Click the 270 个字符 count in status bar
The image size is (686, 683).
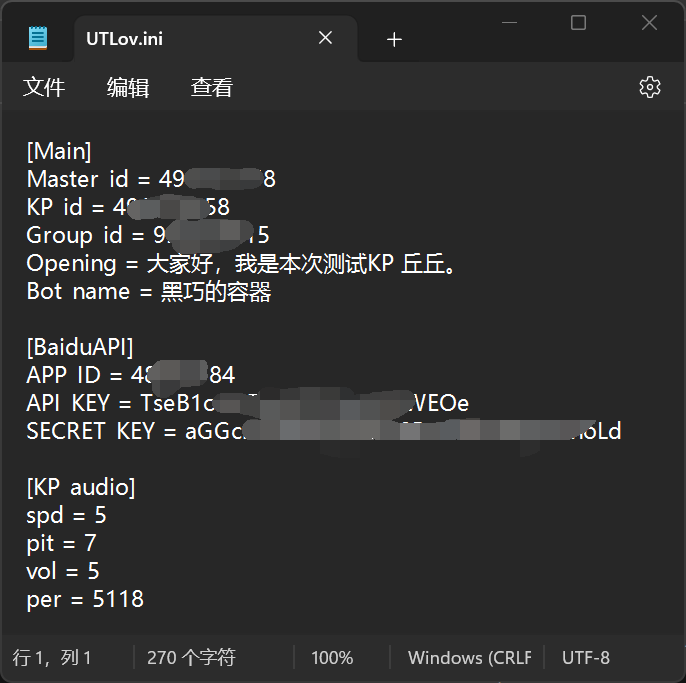tap(191, 658)
